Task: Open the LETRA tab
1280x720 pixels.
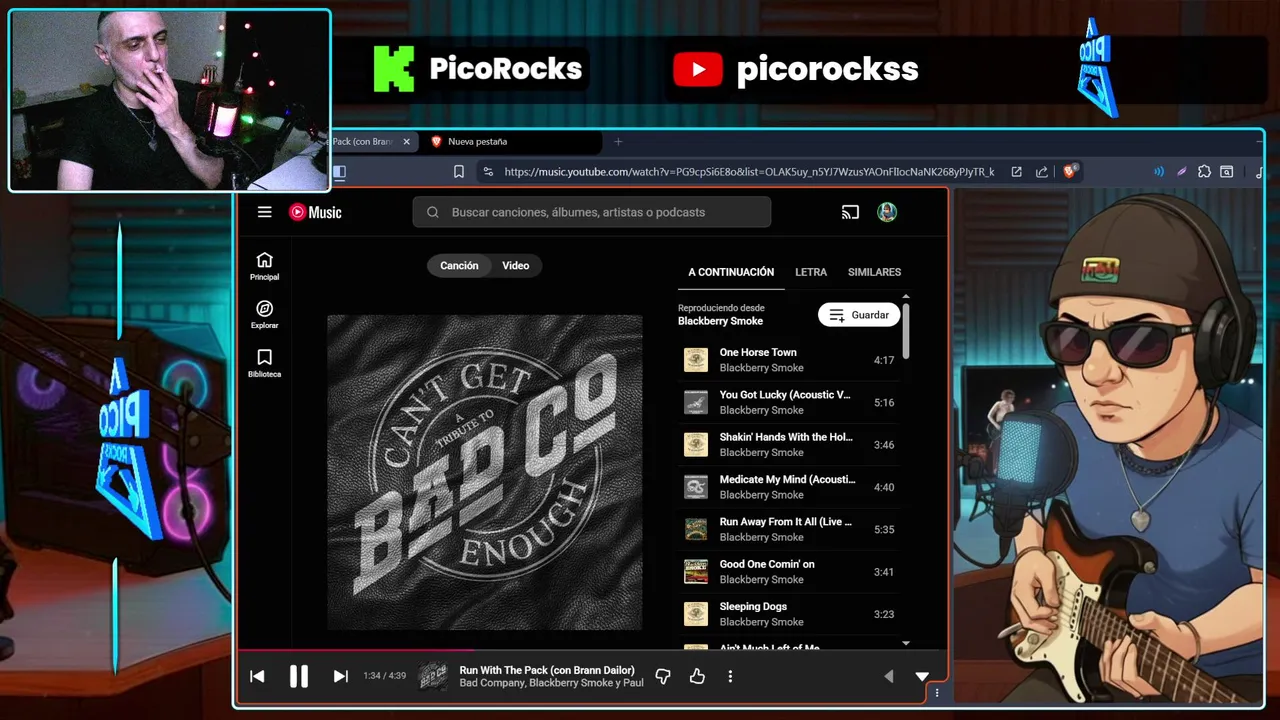Action: pos(811,272)
